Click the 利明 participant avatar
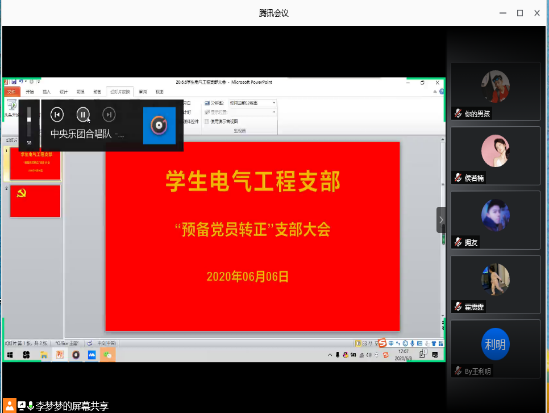Screen dimensions: 549x413 point(495,344)
